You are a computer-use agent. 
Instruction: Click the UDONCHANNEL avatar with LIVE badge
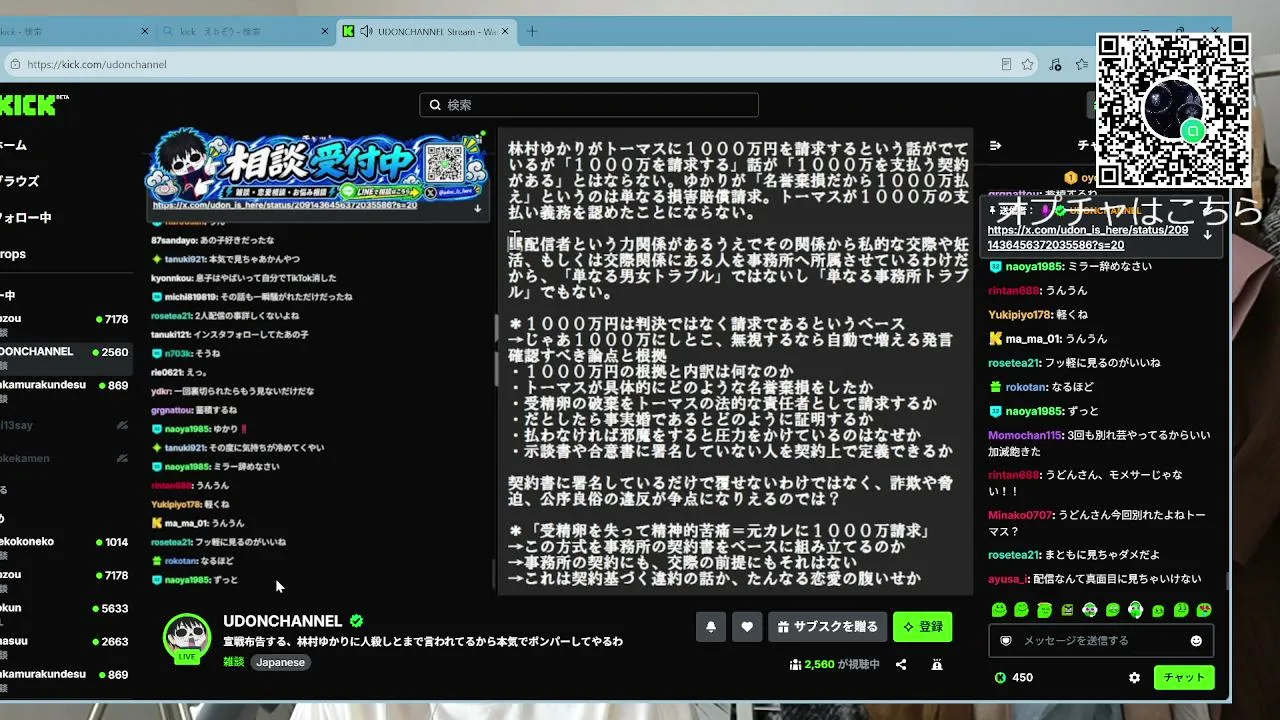(x=187, y=638)
